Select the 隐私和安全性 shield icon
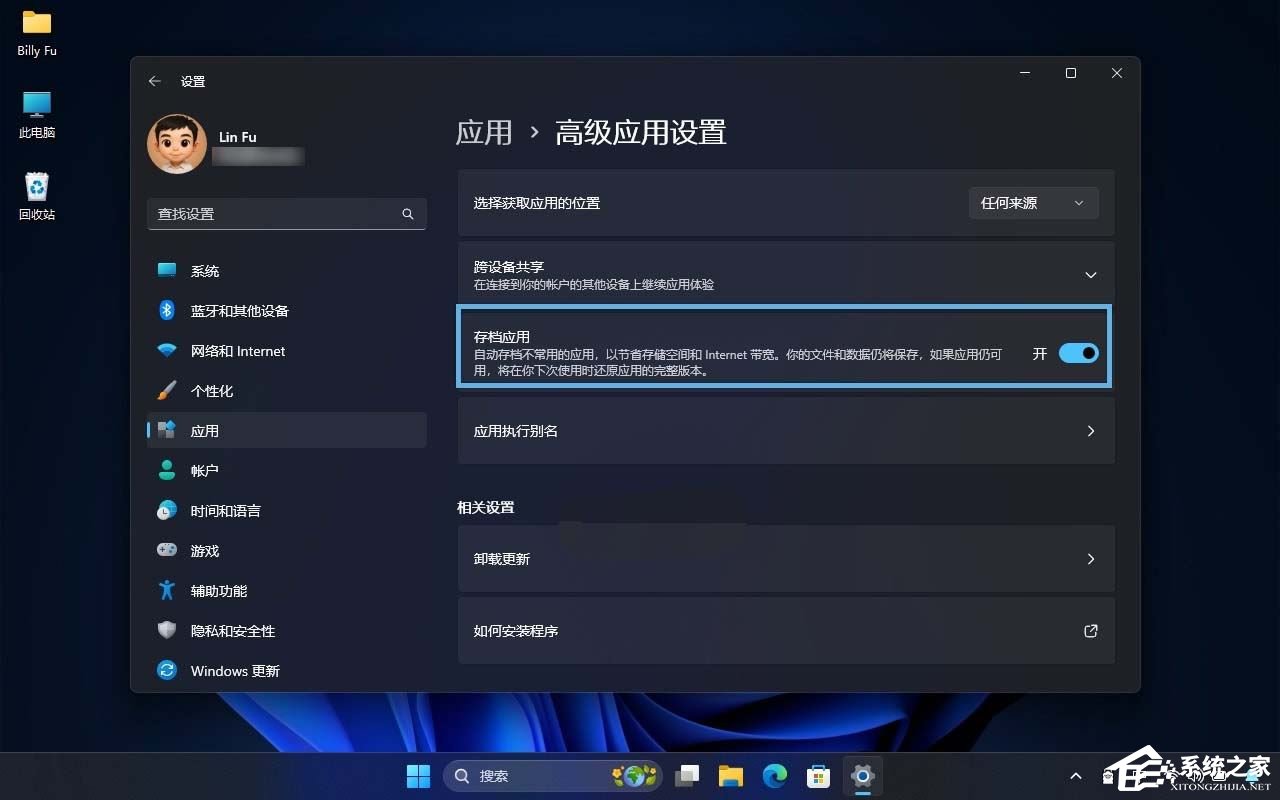 [166, 630]
